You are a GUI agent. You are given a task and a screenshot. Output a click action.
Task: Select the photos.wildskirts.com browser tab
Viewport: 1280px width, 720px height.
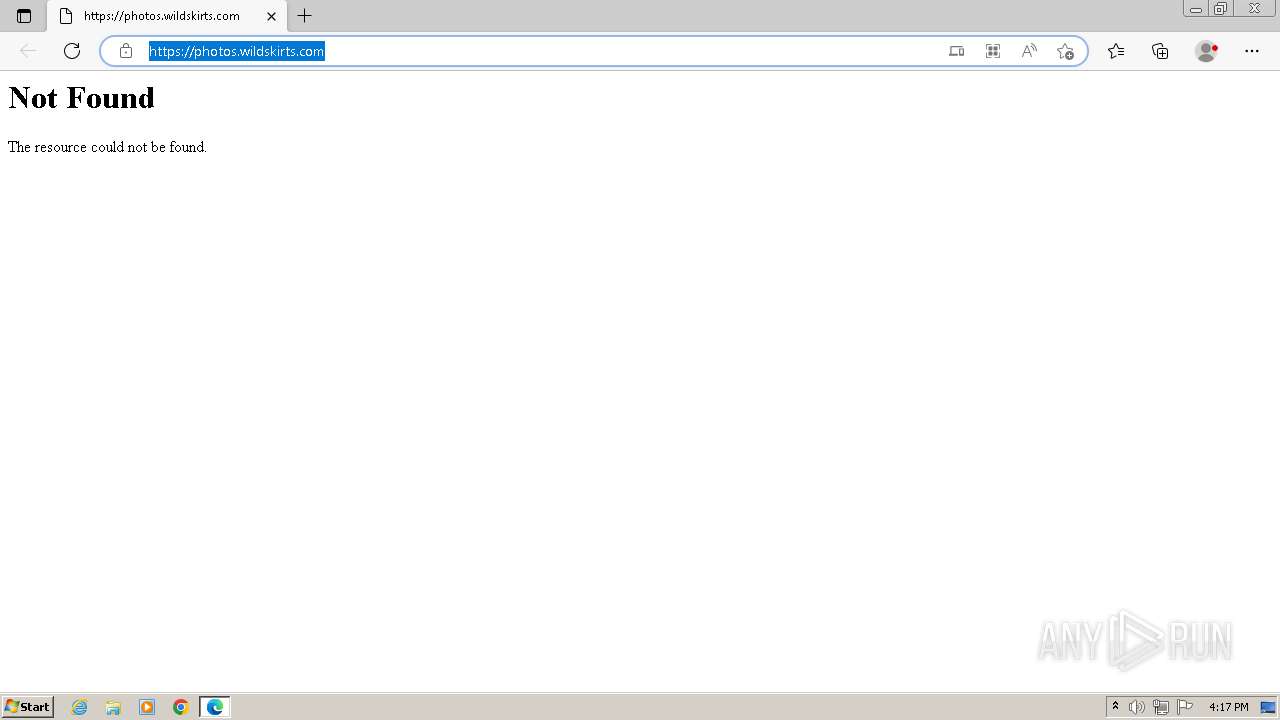click(166, 16)
